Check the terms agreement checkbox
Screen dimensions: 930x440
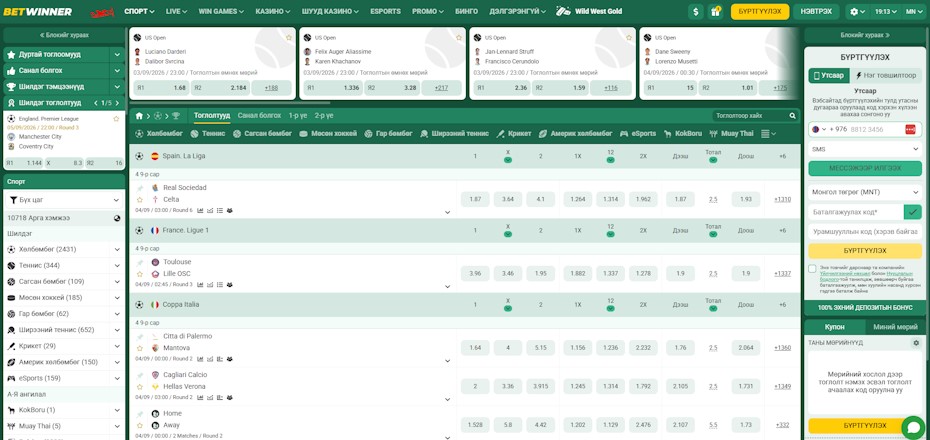pyautogui.click(x=812, y=269)
